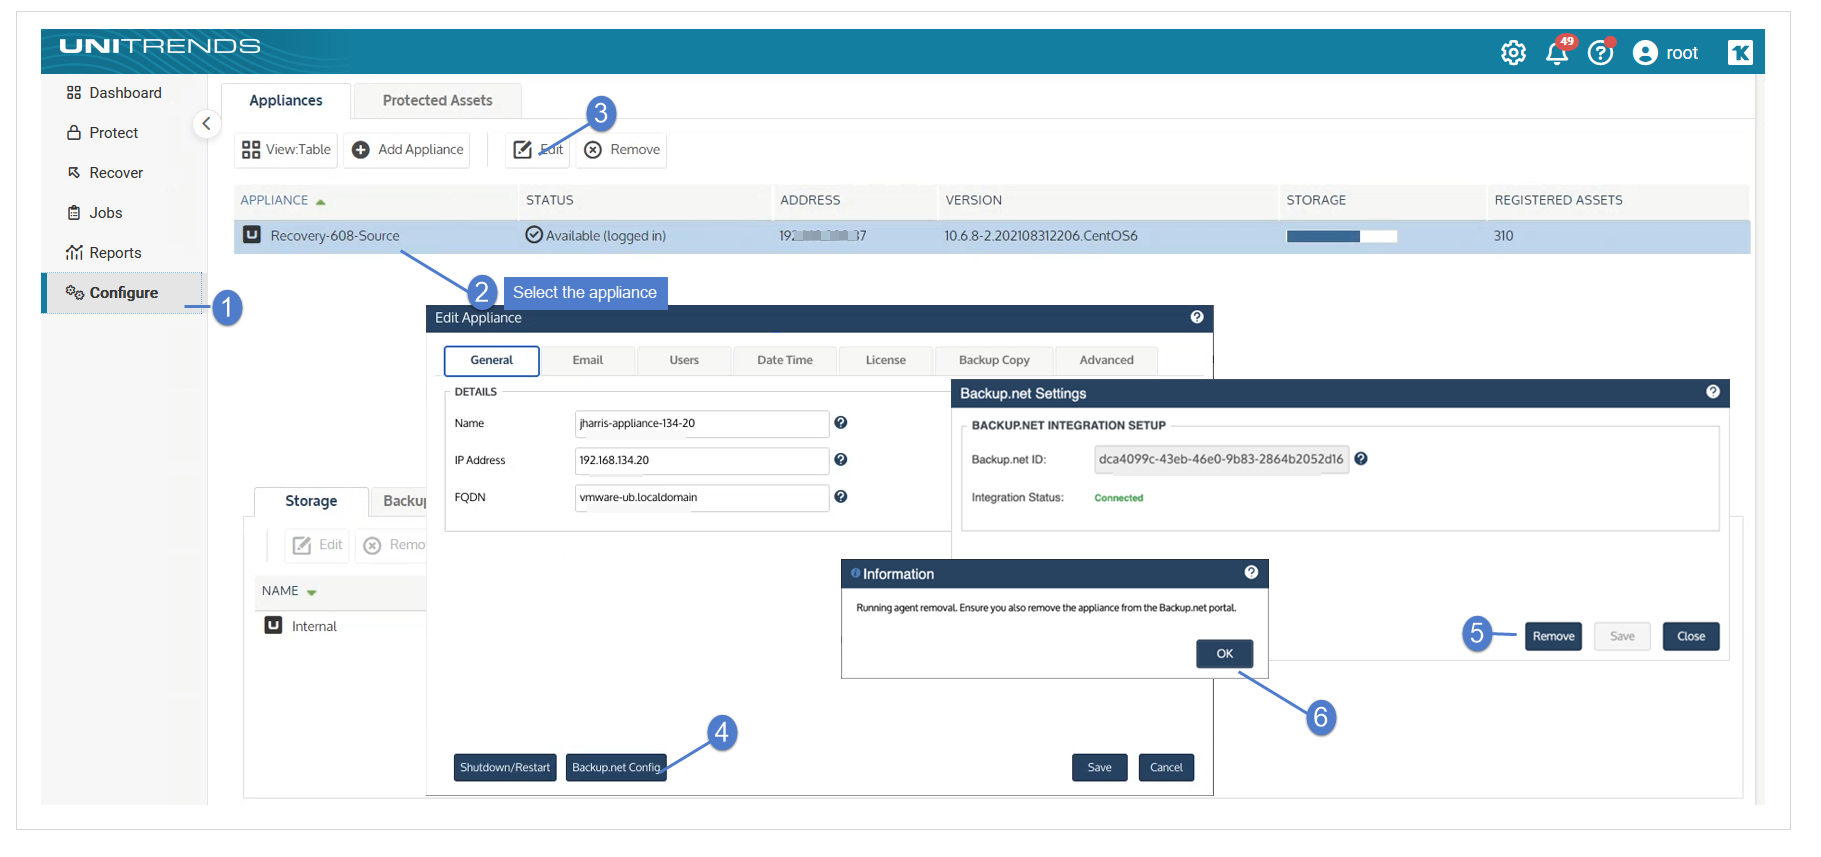
Task: Click the ADDRESS column header
Action: (x=810, y=200)
